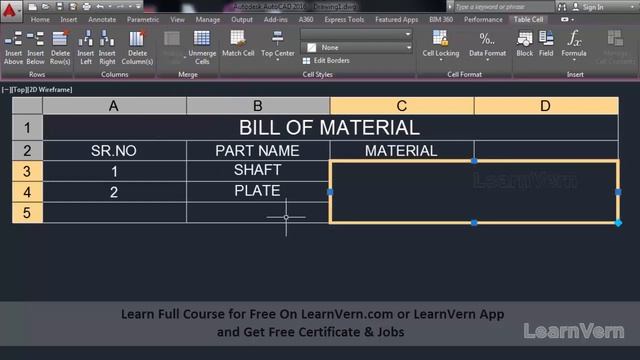Image resolution: width=640 pixels, height=360 pixels.
Task: Switch to Home ribbon tab
Action: [x=40, y=20]
